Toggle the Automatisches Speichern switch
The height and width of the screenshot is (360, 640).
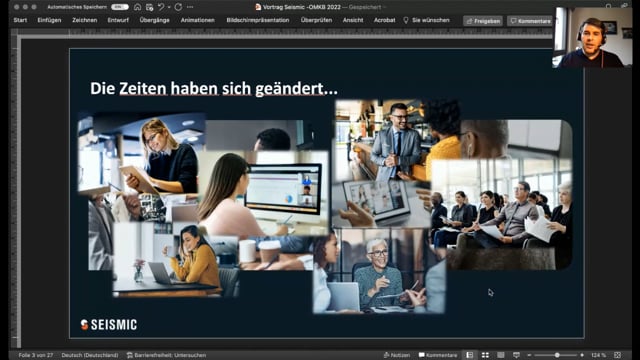coord(120,7)
